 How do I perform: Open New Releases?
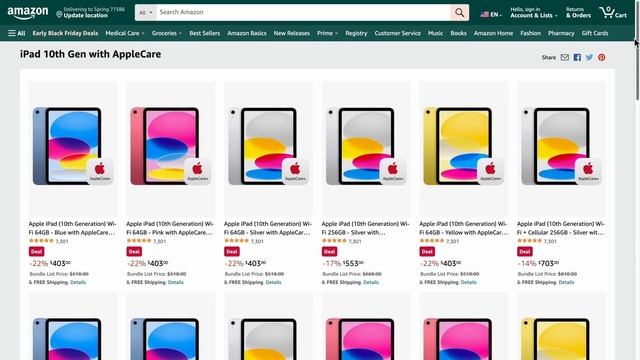pos(292,33)
